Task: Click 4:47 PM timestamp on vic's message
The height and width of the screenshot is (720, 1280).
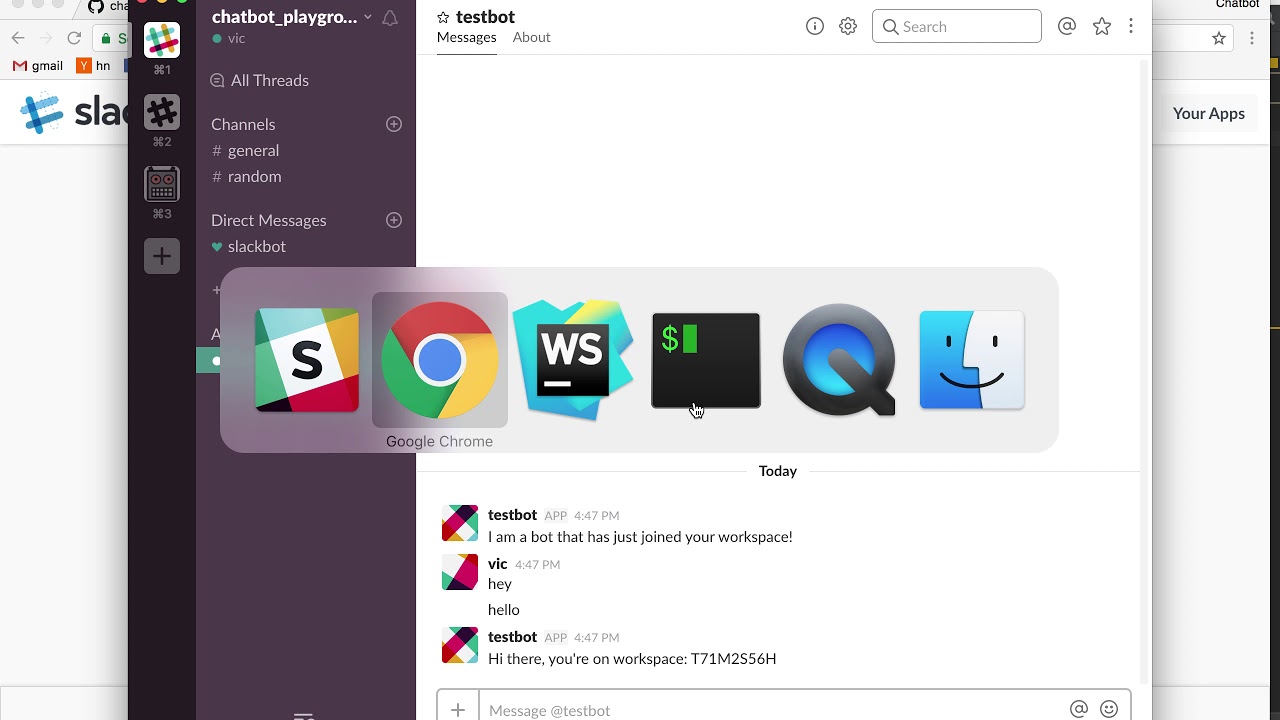Action: [537, 565]
